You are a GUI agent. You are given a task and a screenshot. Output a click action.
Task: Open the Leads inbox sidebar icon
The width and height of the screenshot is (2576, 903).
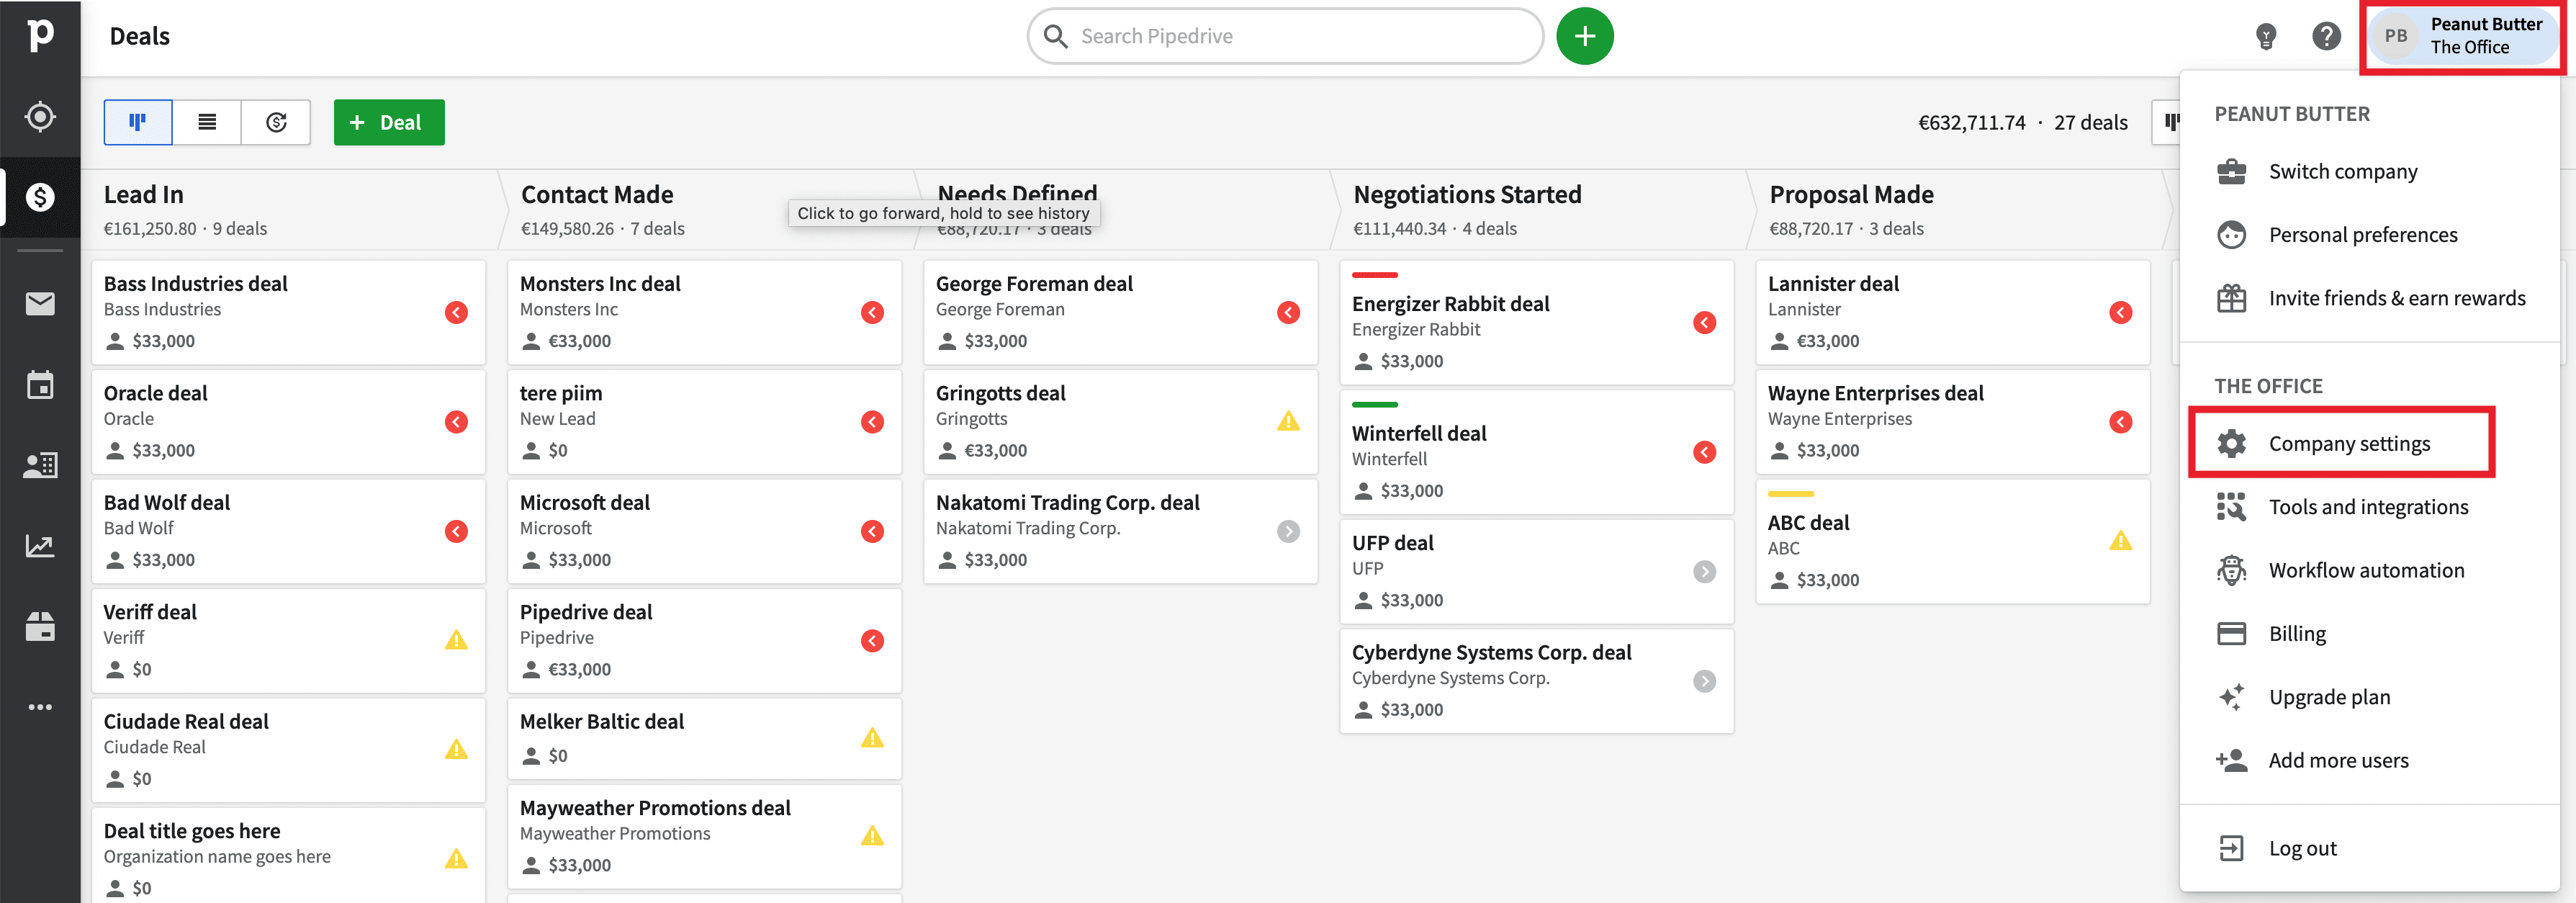(40, 117)
